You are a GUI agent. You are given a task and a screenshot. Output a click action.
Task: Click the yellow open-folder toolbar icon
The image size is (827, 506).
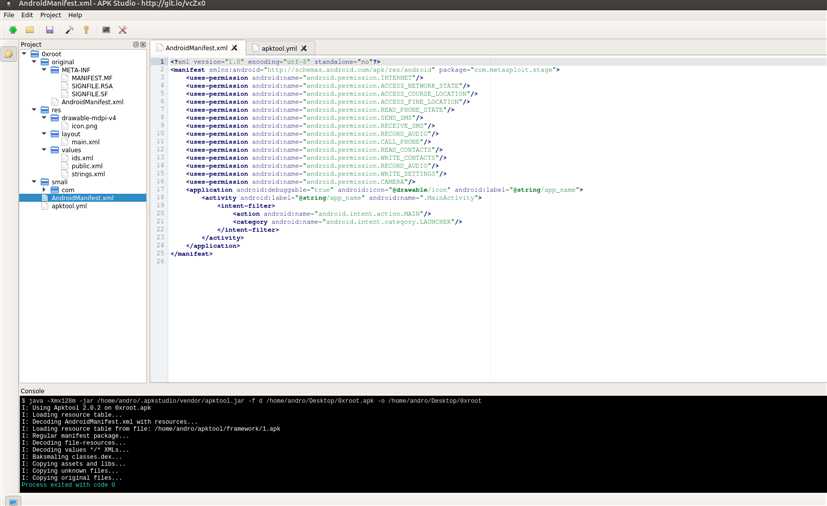pos(30,30)
